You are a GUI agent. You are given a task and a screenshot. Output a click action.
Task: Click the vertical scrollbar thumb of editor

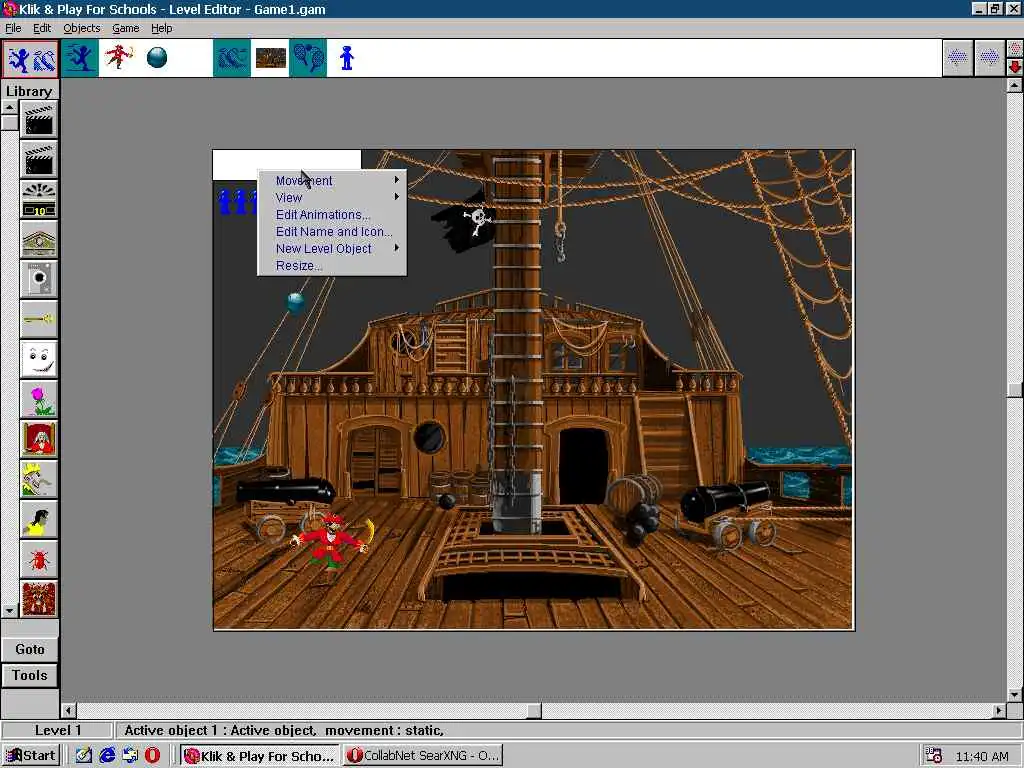click(x=1014, y=389)
